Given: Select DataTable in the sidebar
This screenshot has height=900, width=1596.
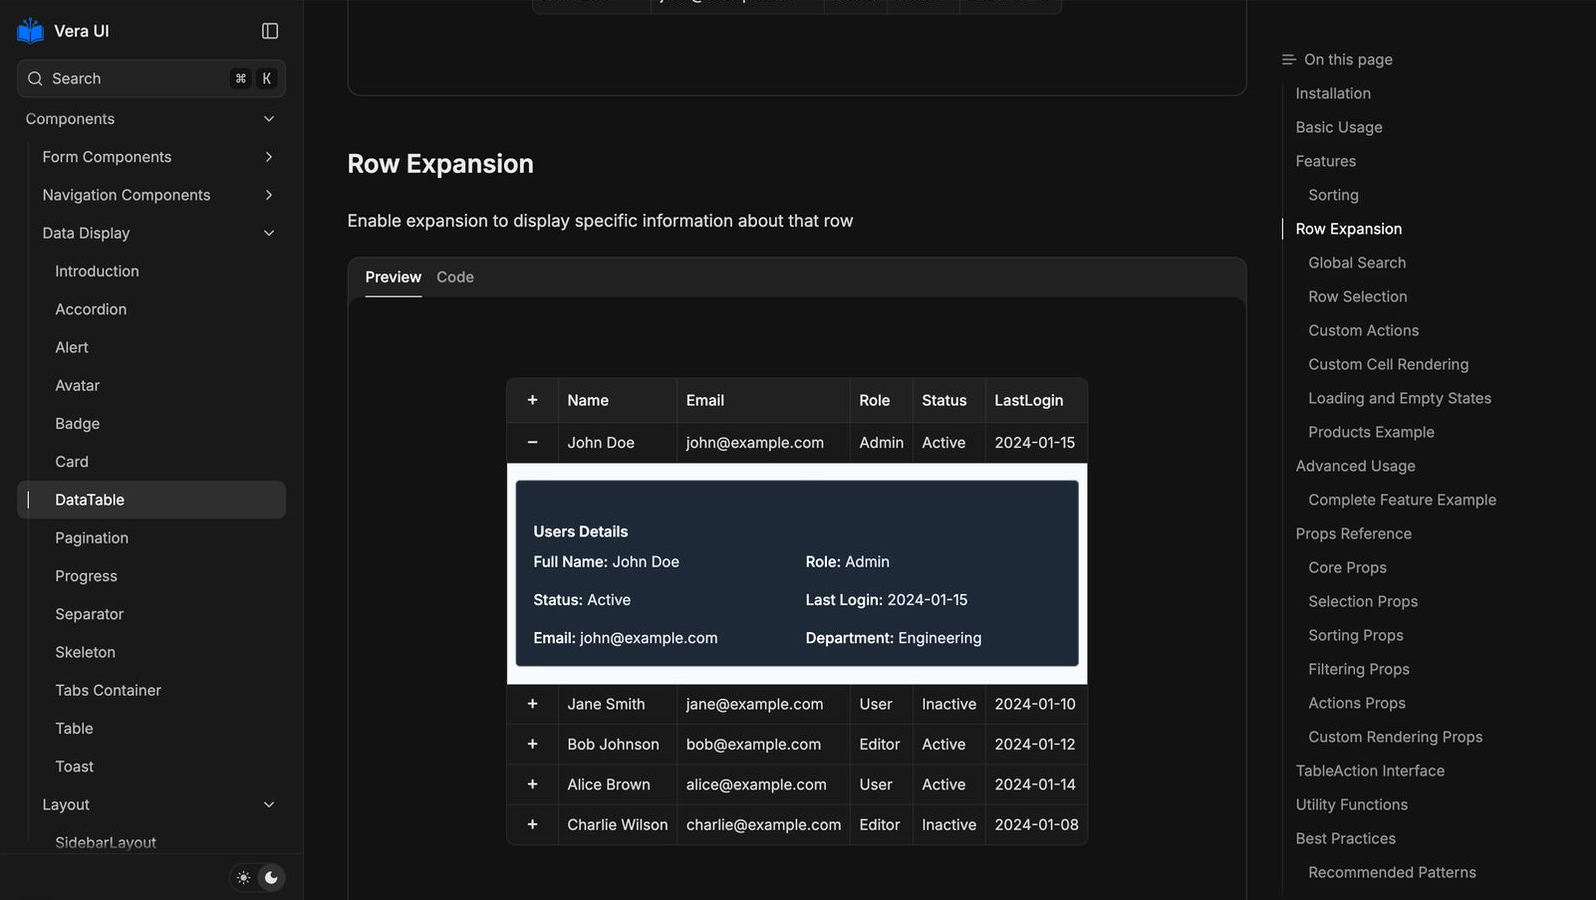Looking at the screenshot, I should [152, 500].
